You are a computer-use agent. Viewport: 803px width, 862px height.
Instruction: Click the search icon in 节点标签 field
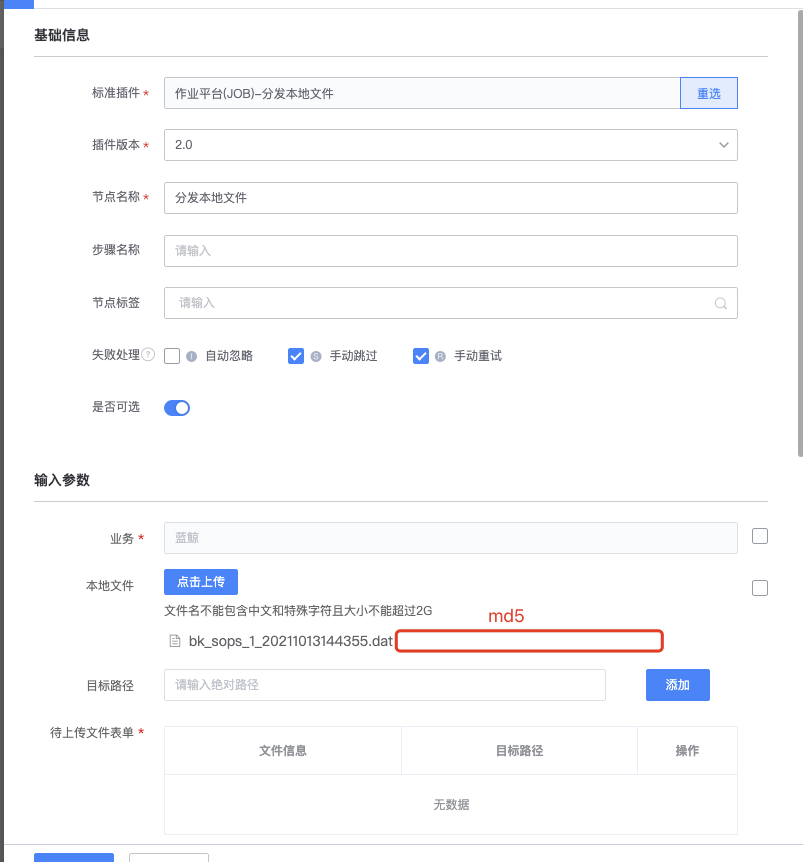tap(721, 303)
